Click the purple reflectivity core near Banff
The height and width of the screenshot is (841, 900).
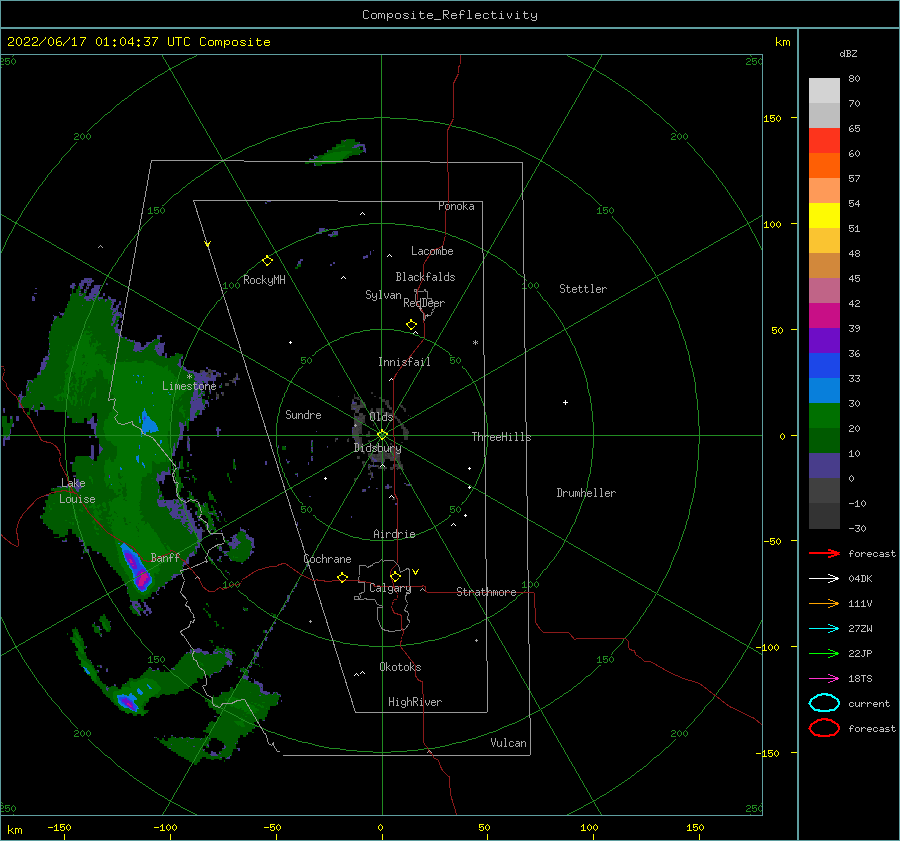click(137, 569)
